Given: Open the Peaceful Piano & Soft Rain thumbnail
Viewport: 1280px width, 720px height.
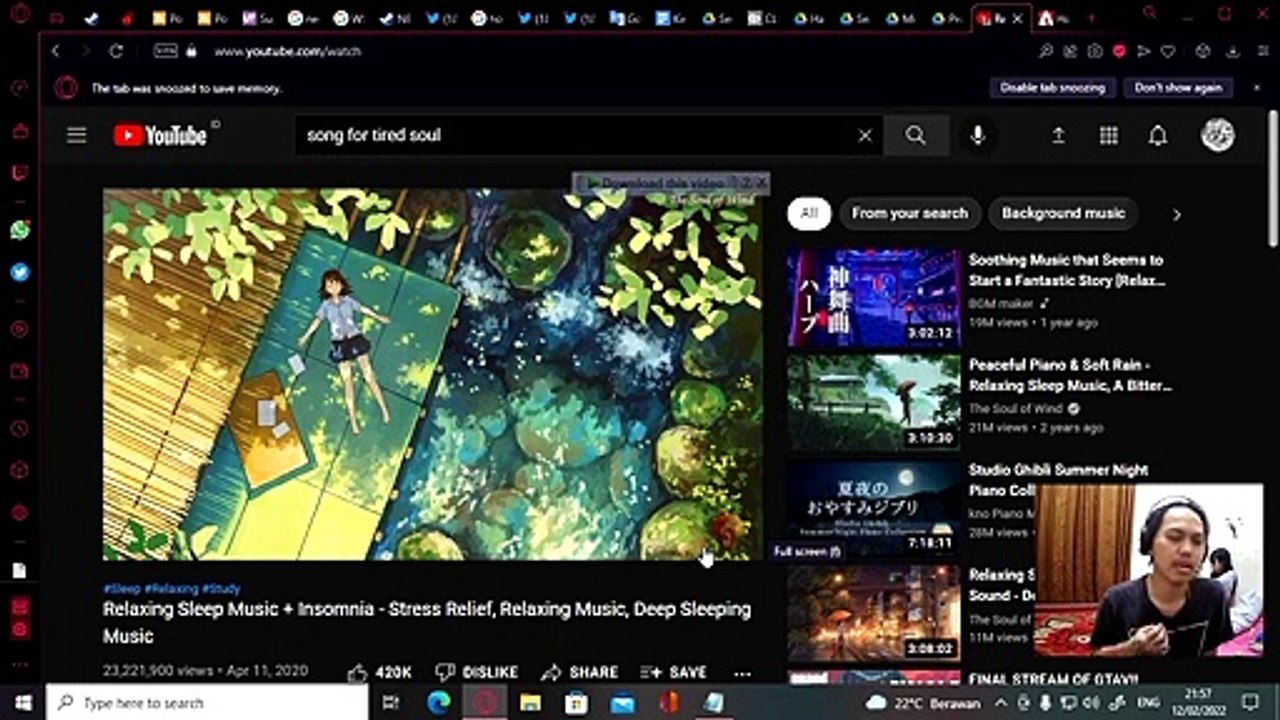Looking at the screenshot, I should click(873, 403).
